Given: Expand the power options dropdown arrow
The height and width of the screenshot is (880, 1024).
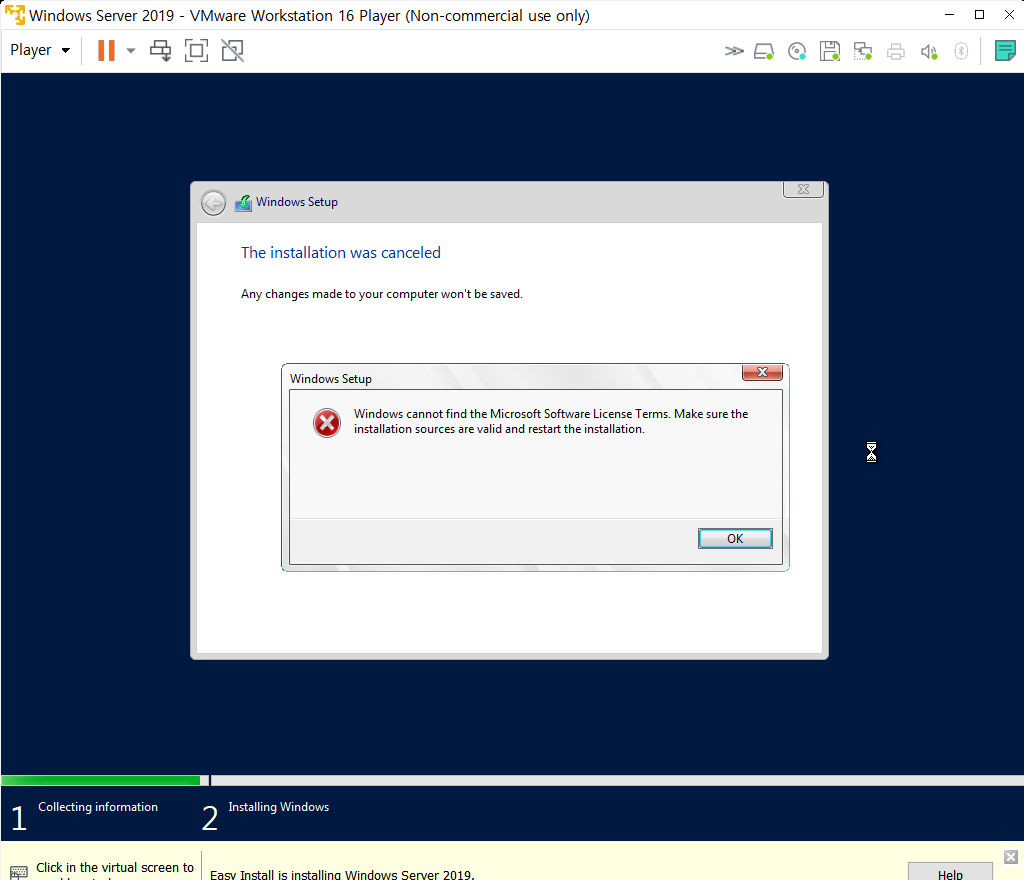Looking at the screenshot, I should pyautogui.click(x=131, y=50).
